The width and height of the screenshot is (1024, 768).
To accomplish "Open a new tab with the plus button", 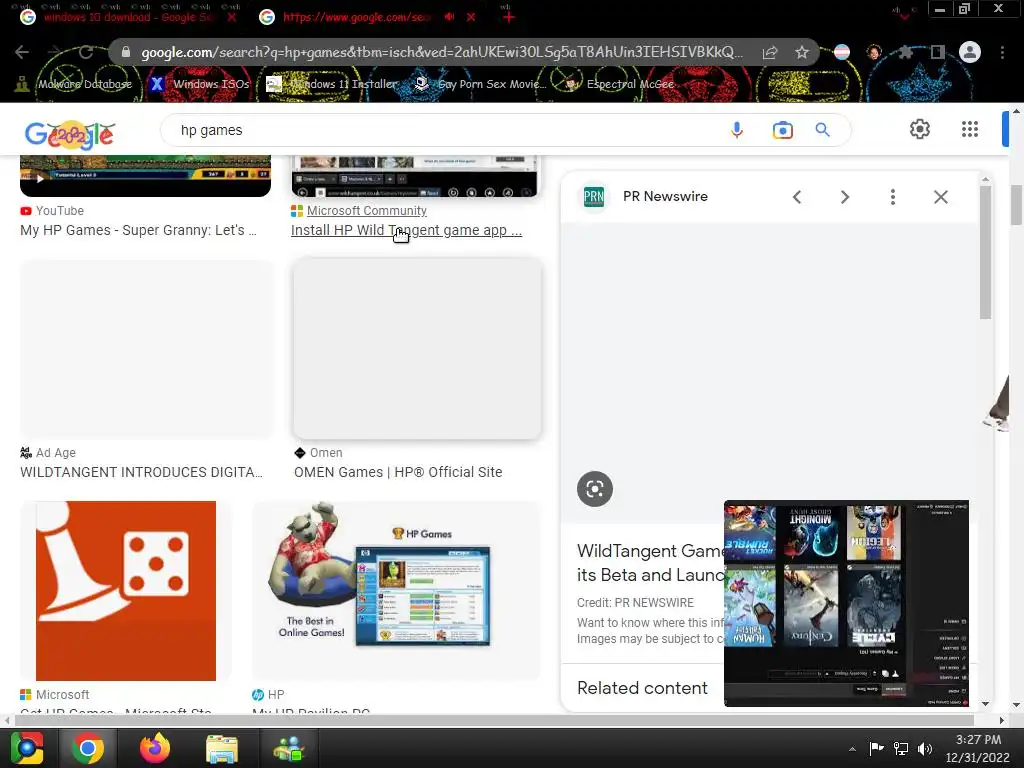I will 509,17.
